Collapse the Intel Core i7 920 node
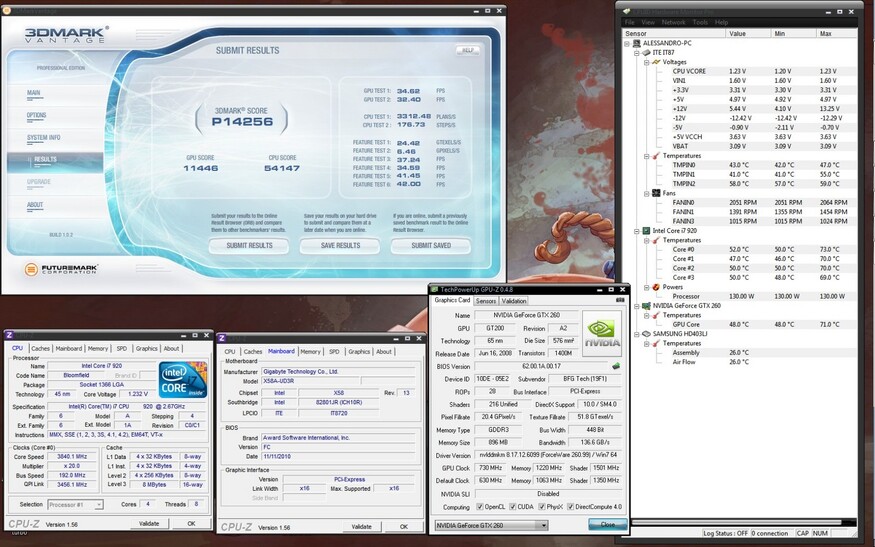875x547 pixels. pos(637,231)
